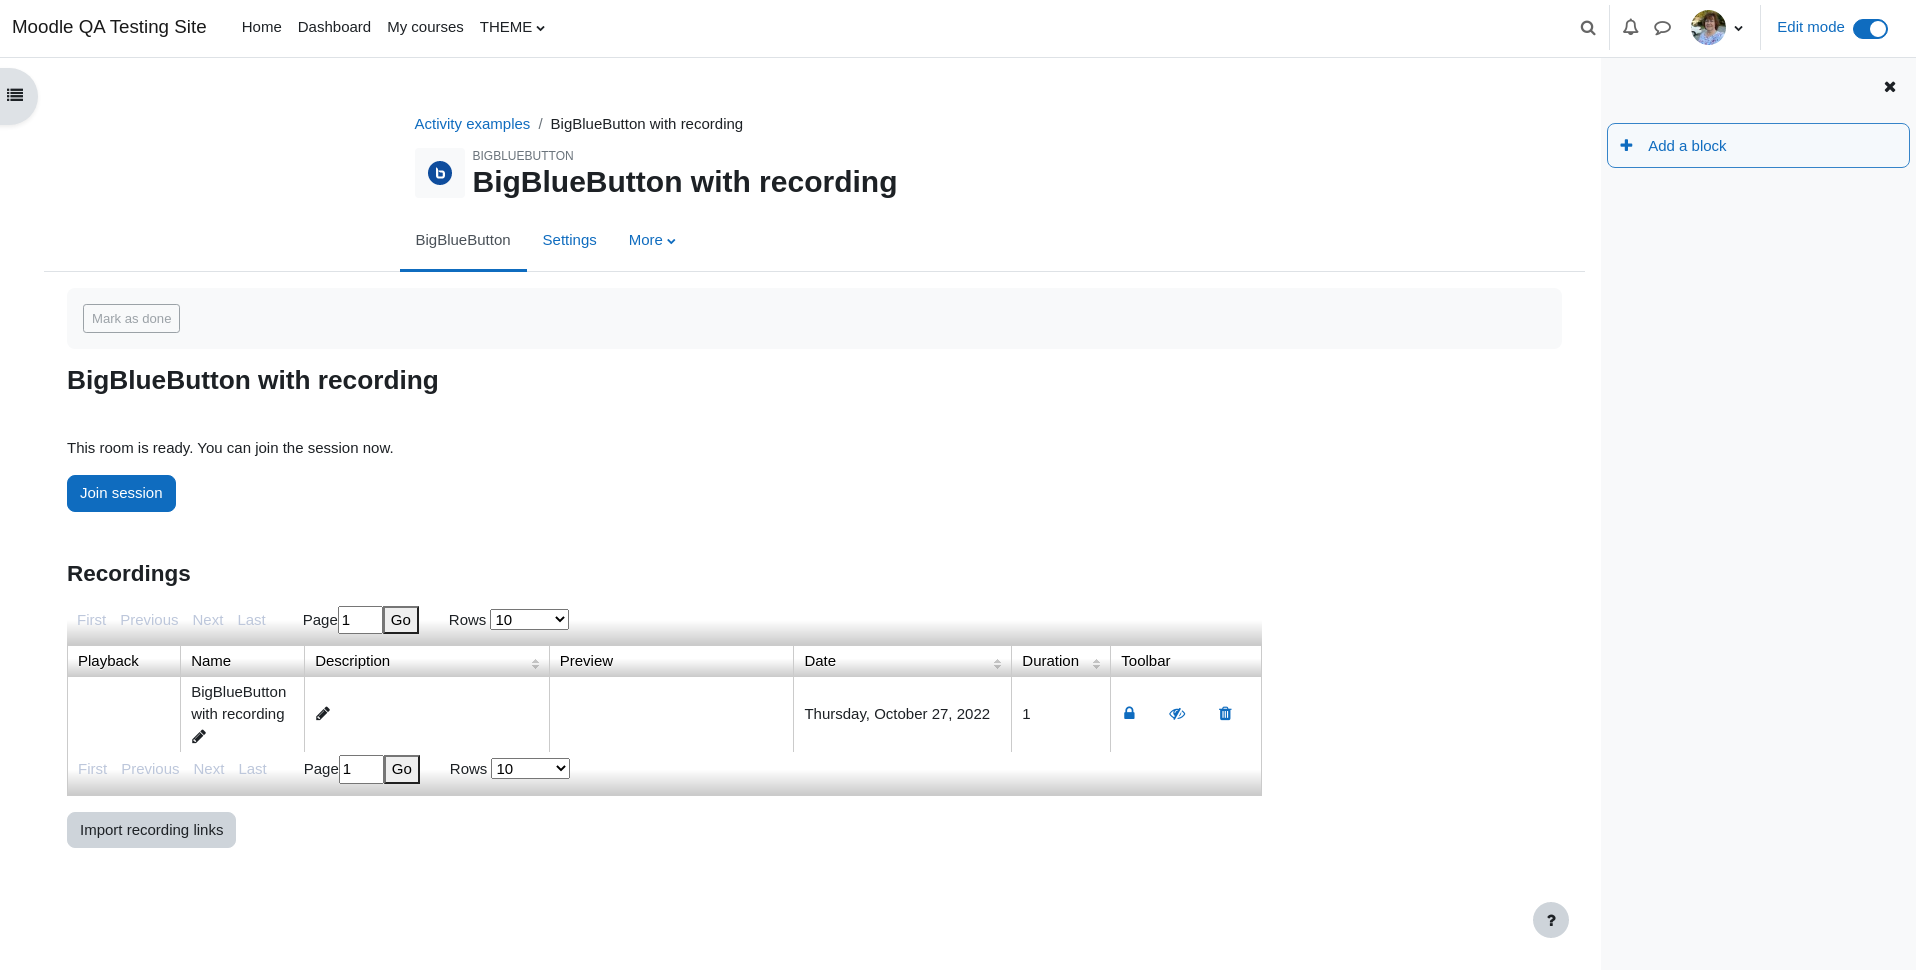The height and width of the screenshot is (970, 1916).
Task: Open bottom Rows dropdown
Action: (531, 769)
